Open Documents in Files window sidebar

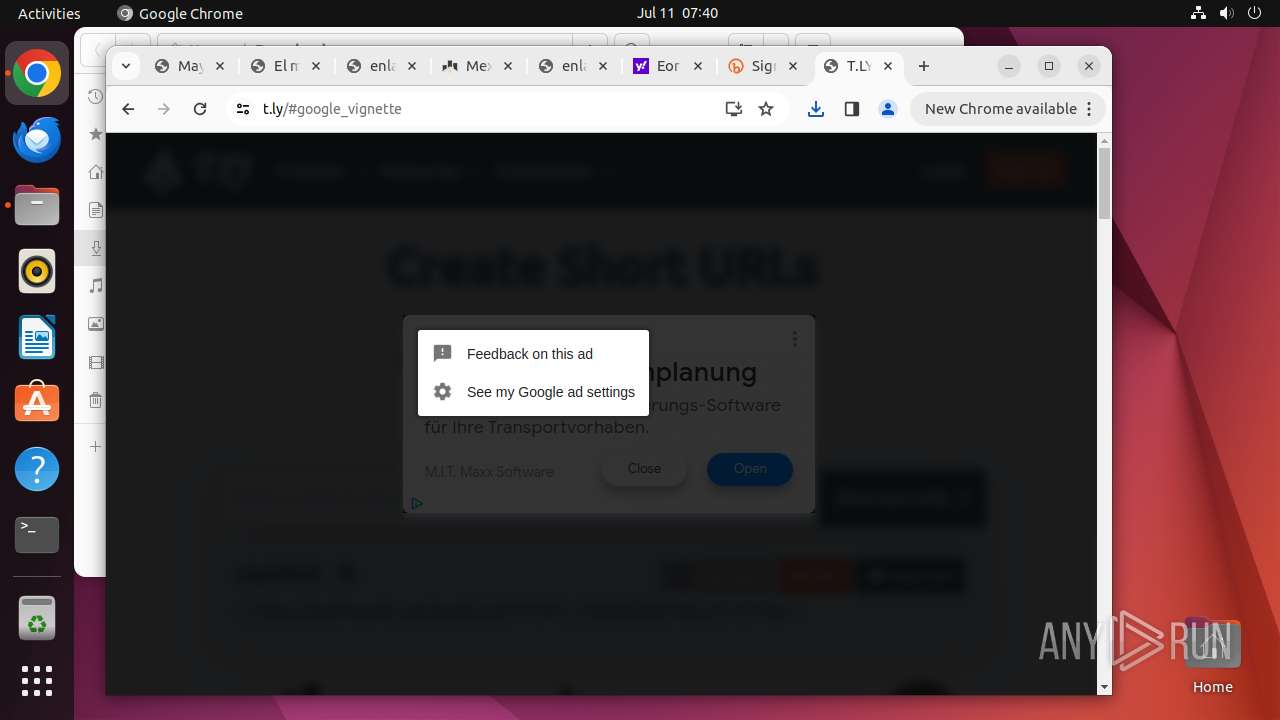tap(95, 210)
